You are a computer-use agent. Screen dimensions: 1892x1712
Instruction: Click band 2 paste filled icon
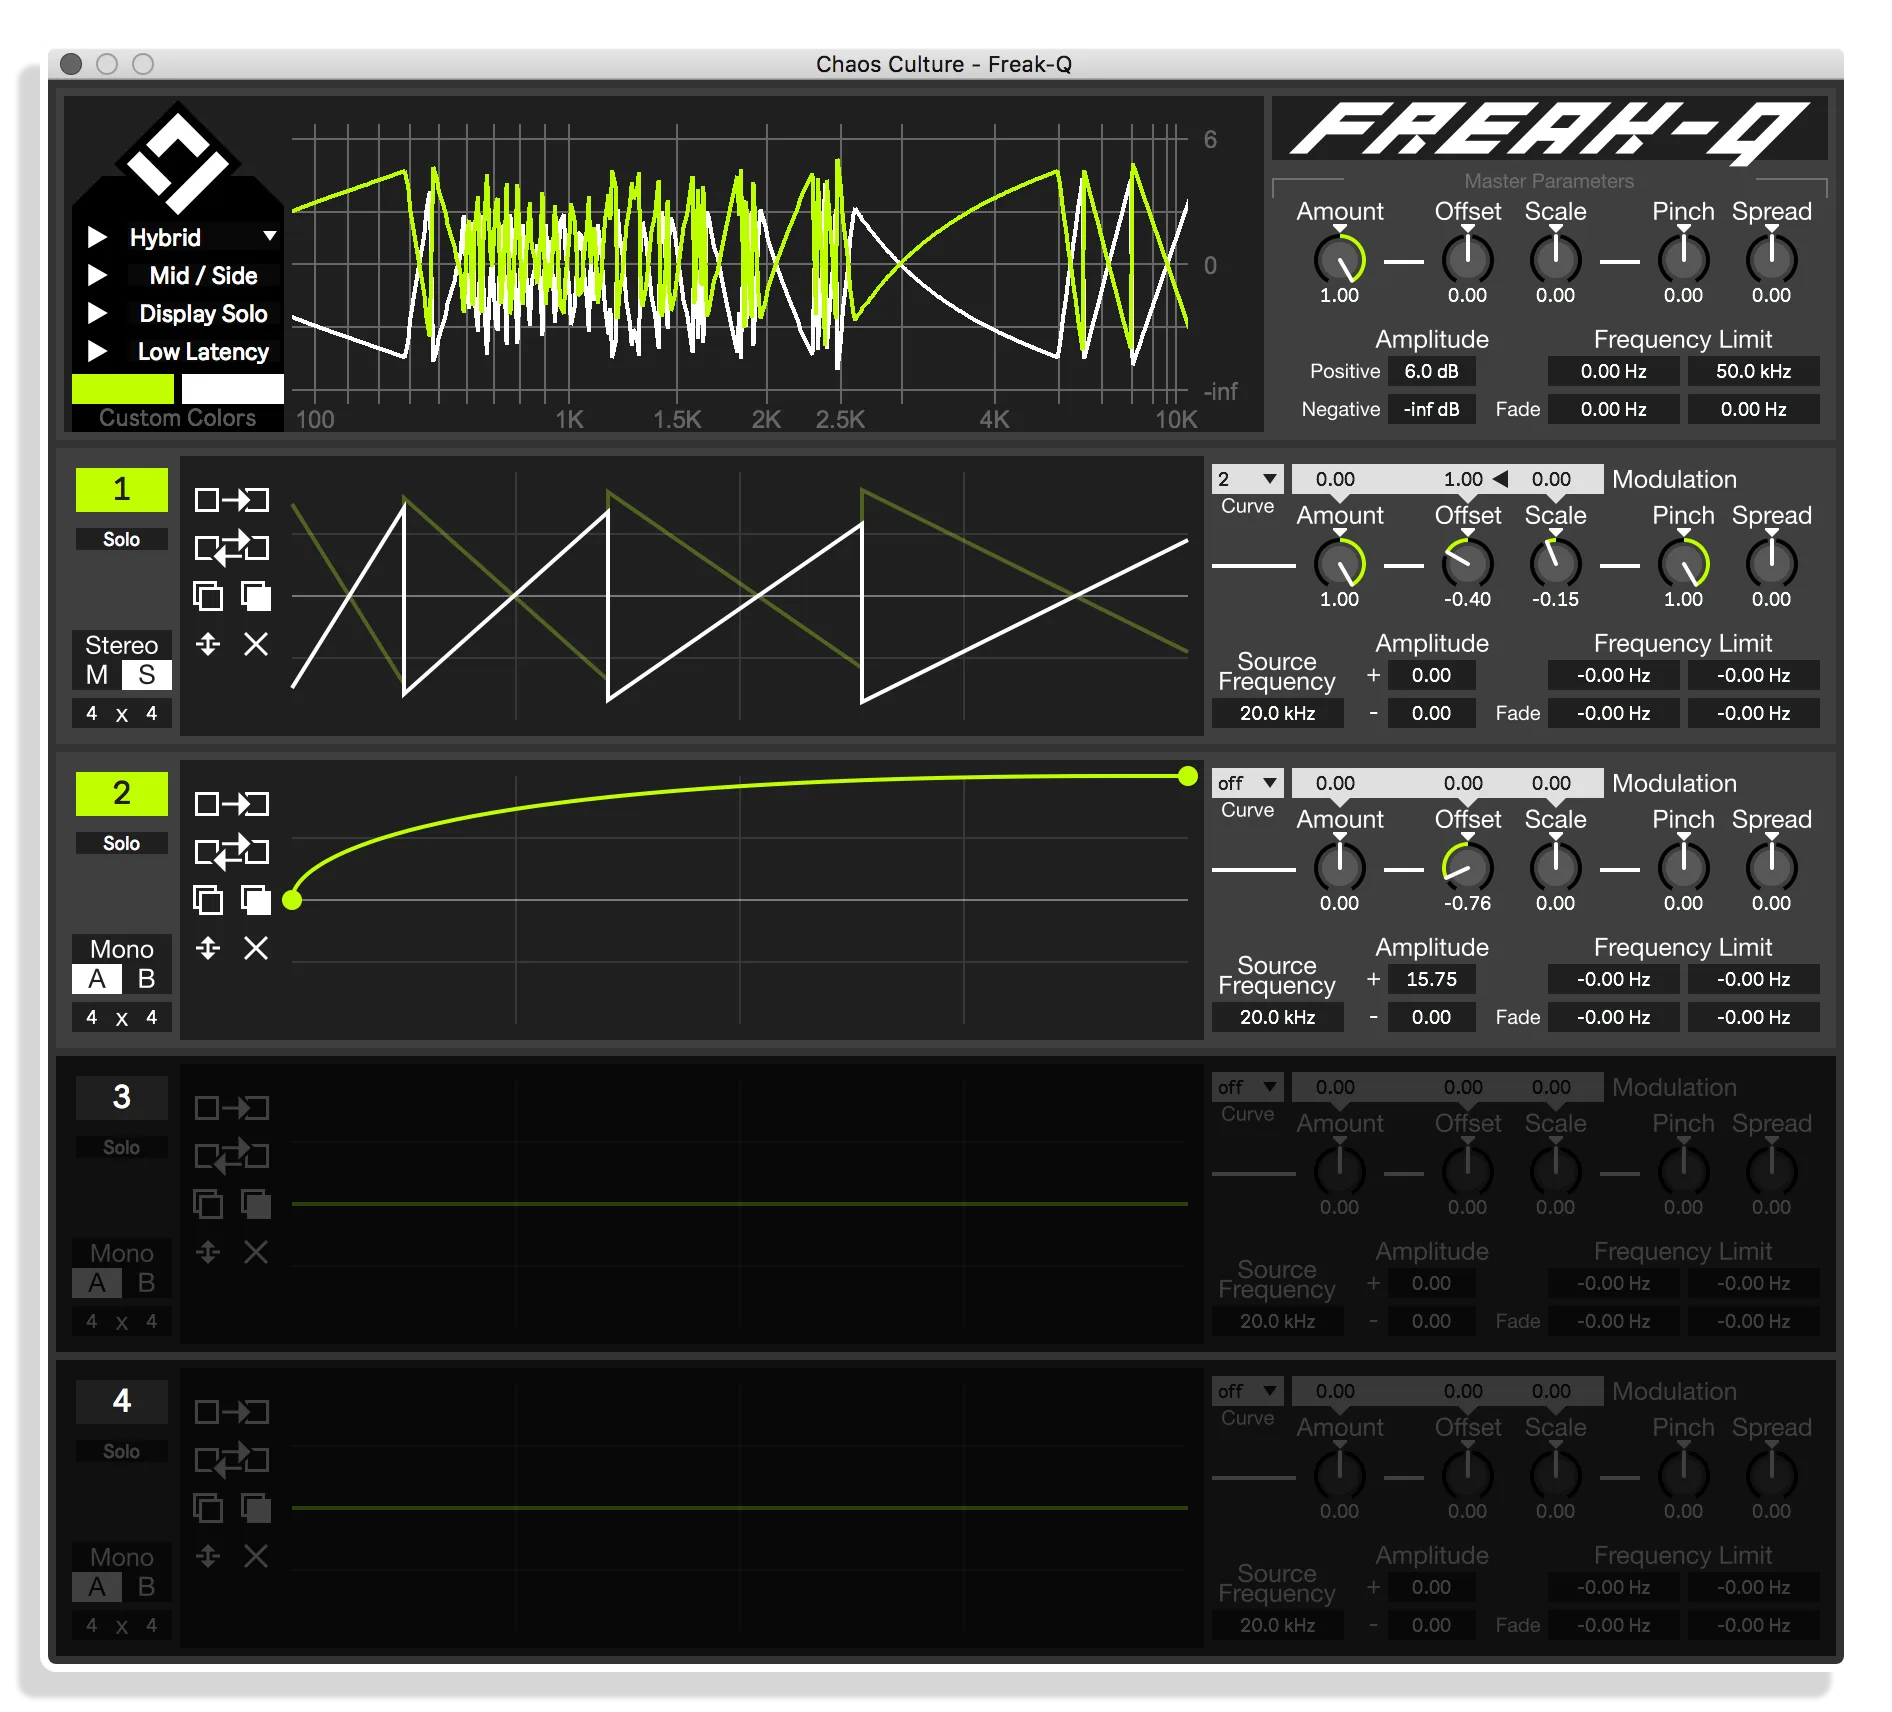point(256,900)
